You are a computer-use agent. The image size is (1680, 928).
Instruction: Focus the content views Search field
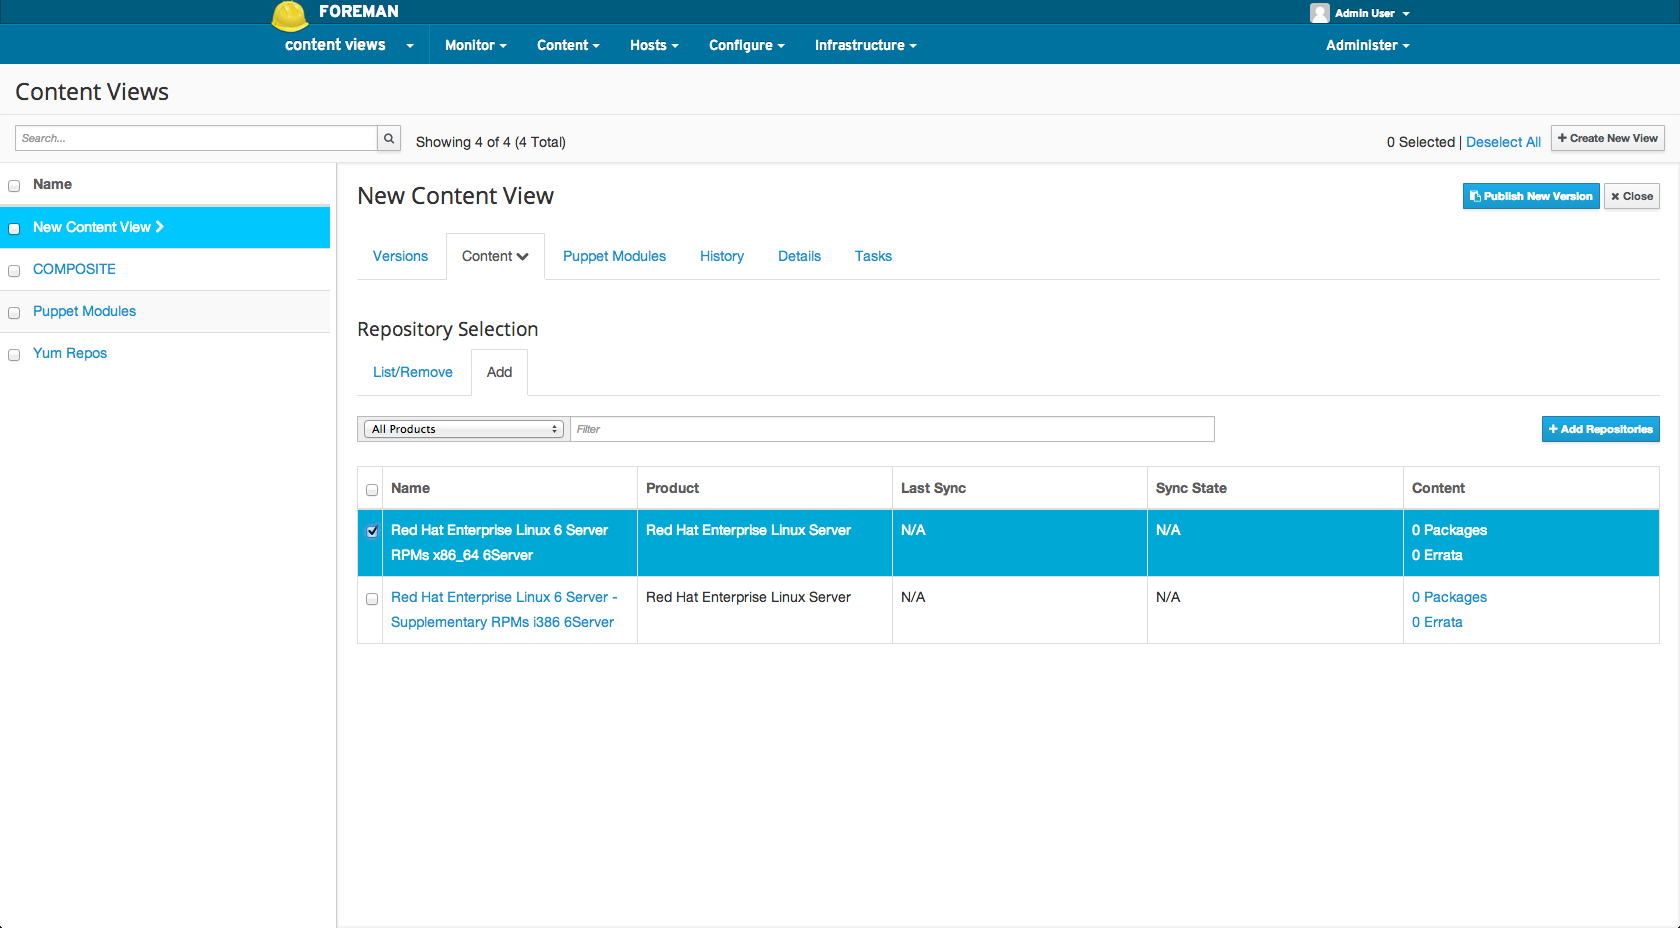click(196, 138)
